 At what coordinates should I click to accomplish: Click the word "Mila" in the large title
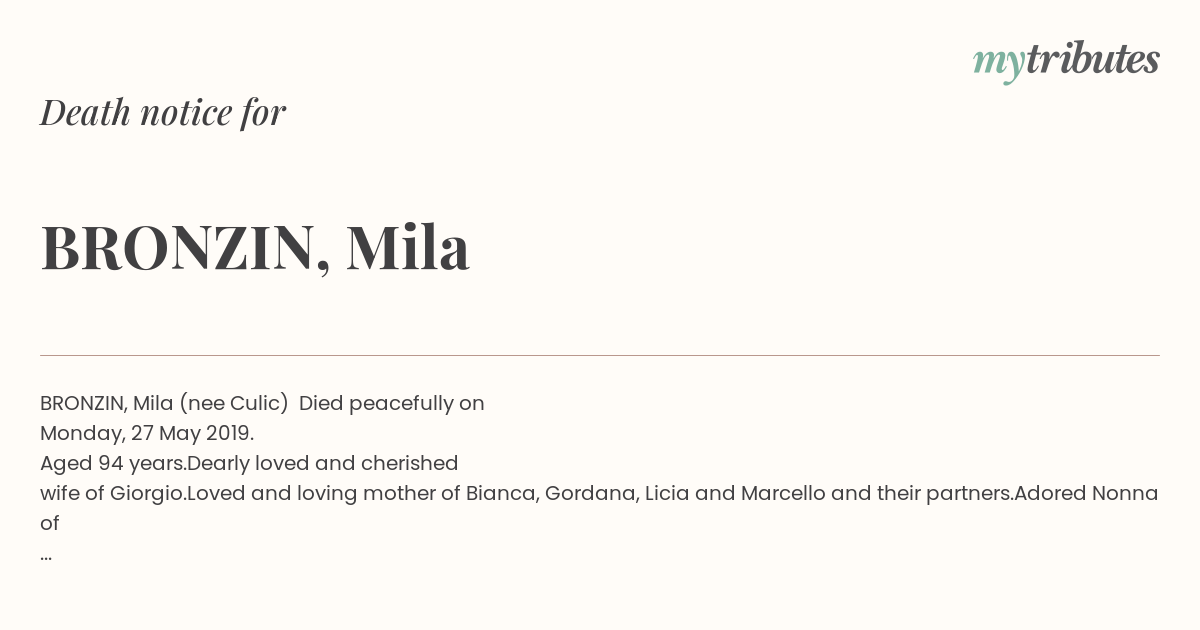[x=408, y=247]
